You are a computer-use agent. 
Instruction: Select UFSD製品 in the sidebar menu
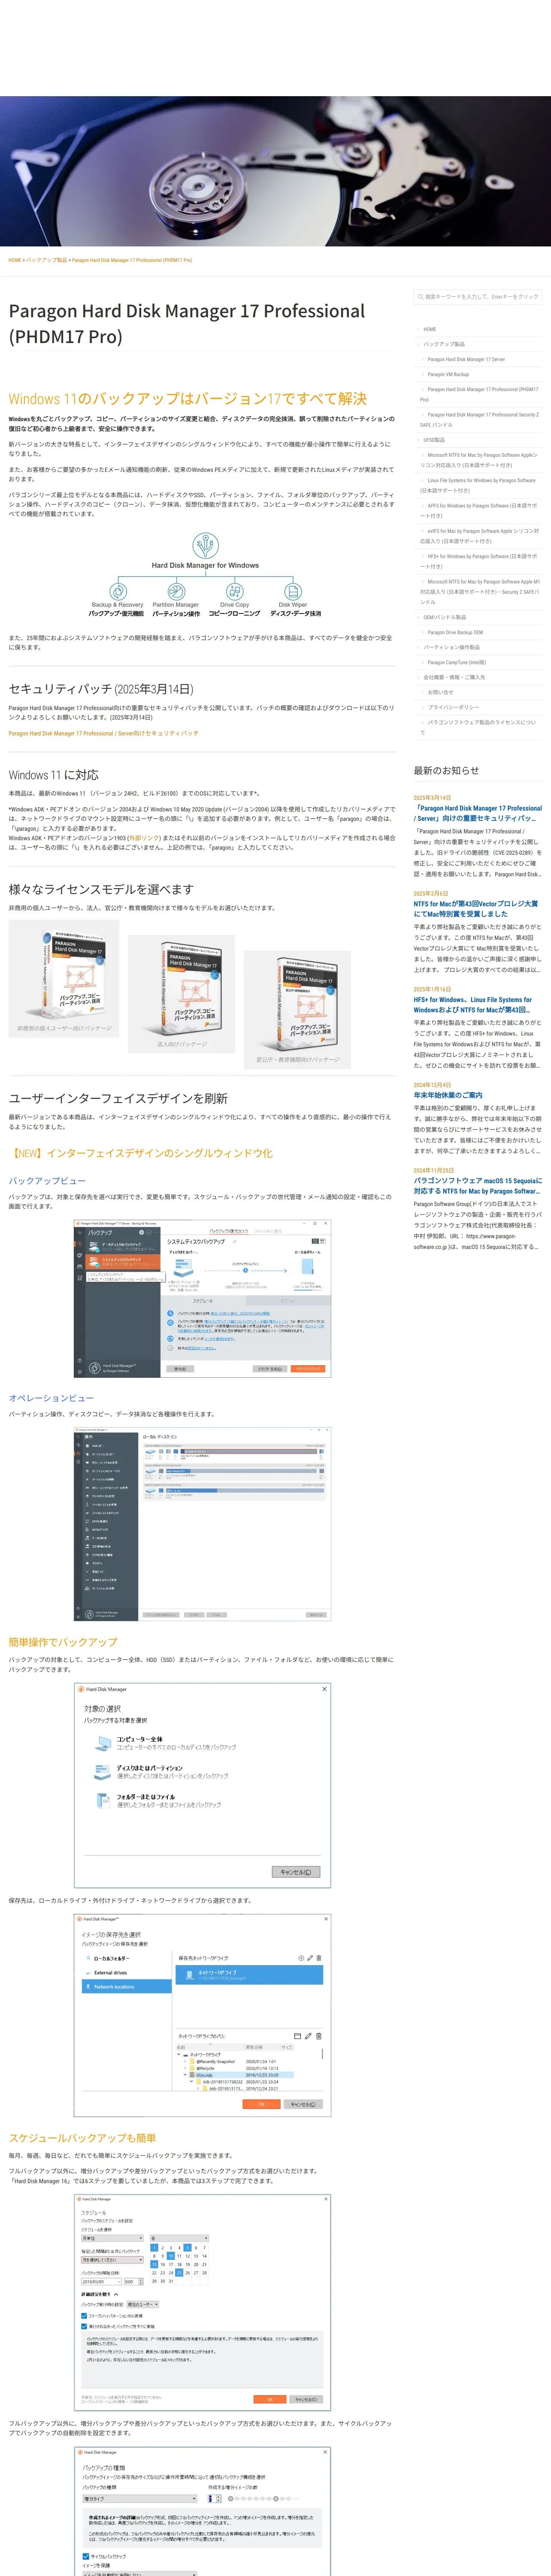coord(434,440)
